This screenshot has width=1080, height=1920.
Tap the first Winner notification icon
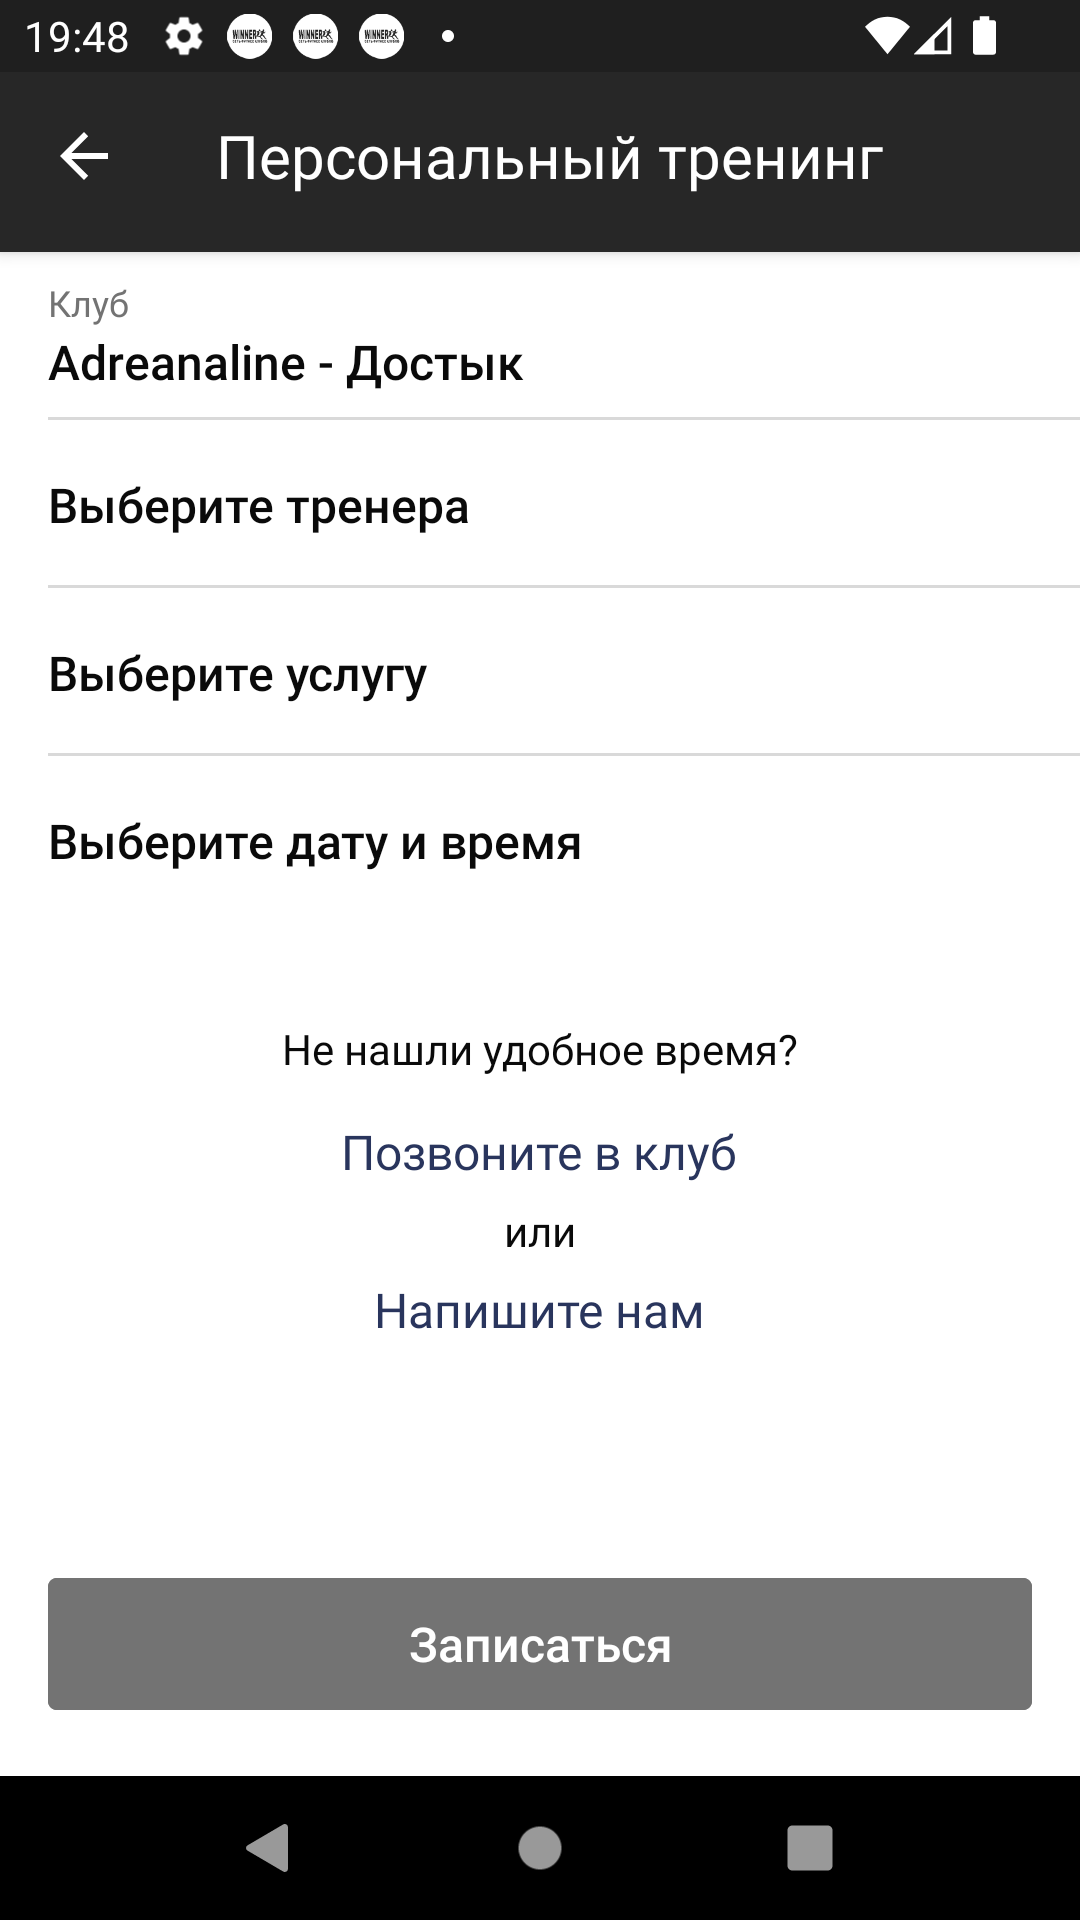[250, 37]
